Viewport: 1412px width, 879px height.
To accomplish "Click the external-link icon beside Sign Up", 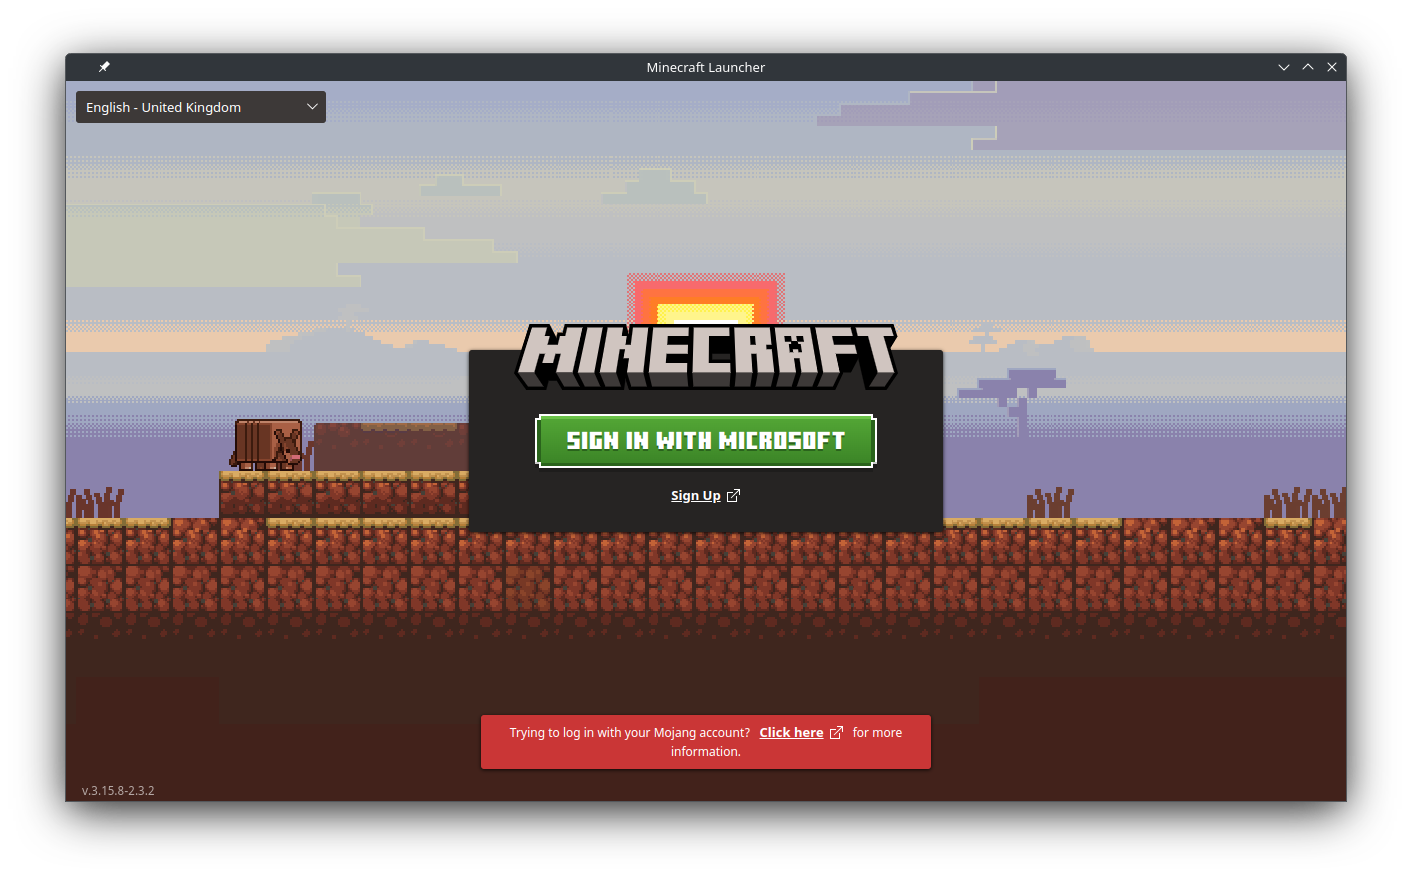I will pos(733,496).
